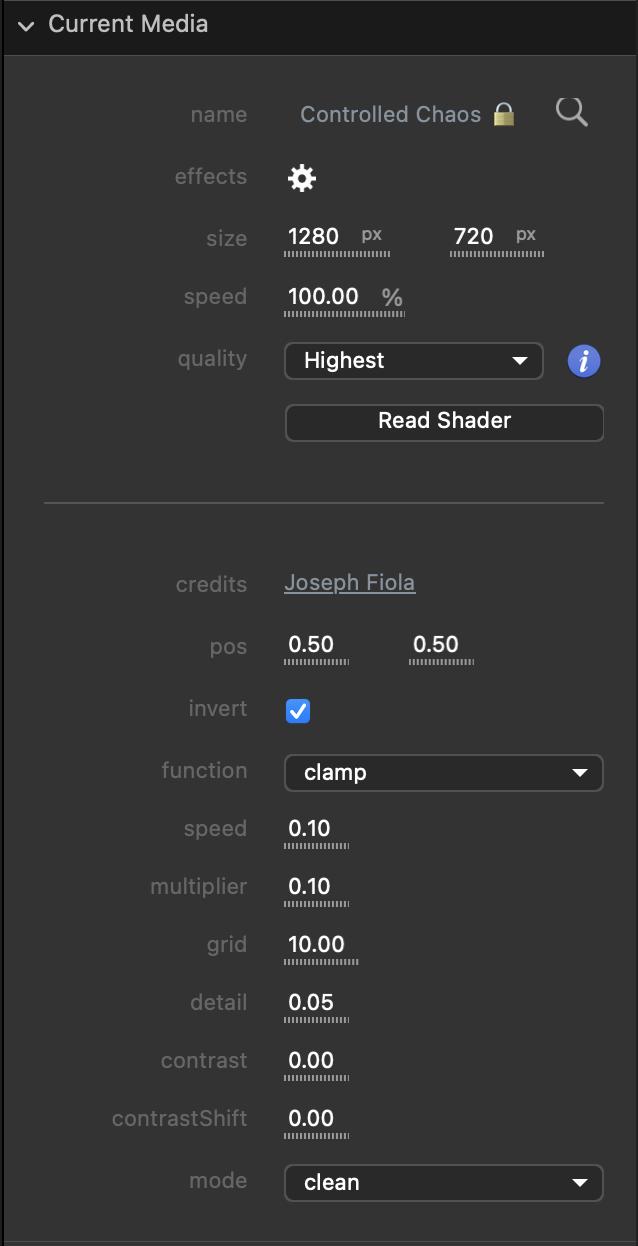Screen dimensions: 638x1246
Task: Click the height field showing 720
Action: (474, 237)
